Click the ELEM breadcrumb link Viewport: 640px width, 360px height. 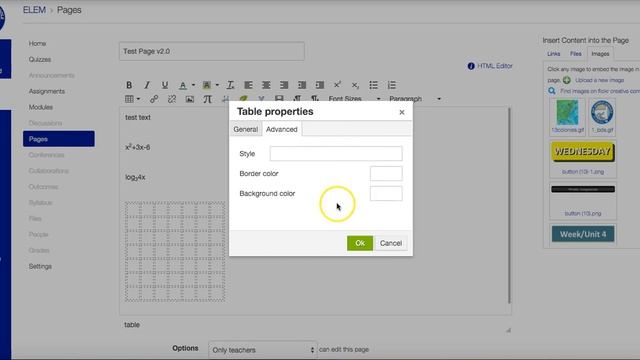[x=34, y=10]
